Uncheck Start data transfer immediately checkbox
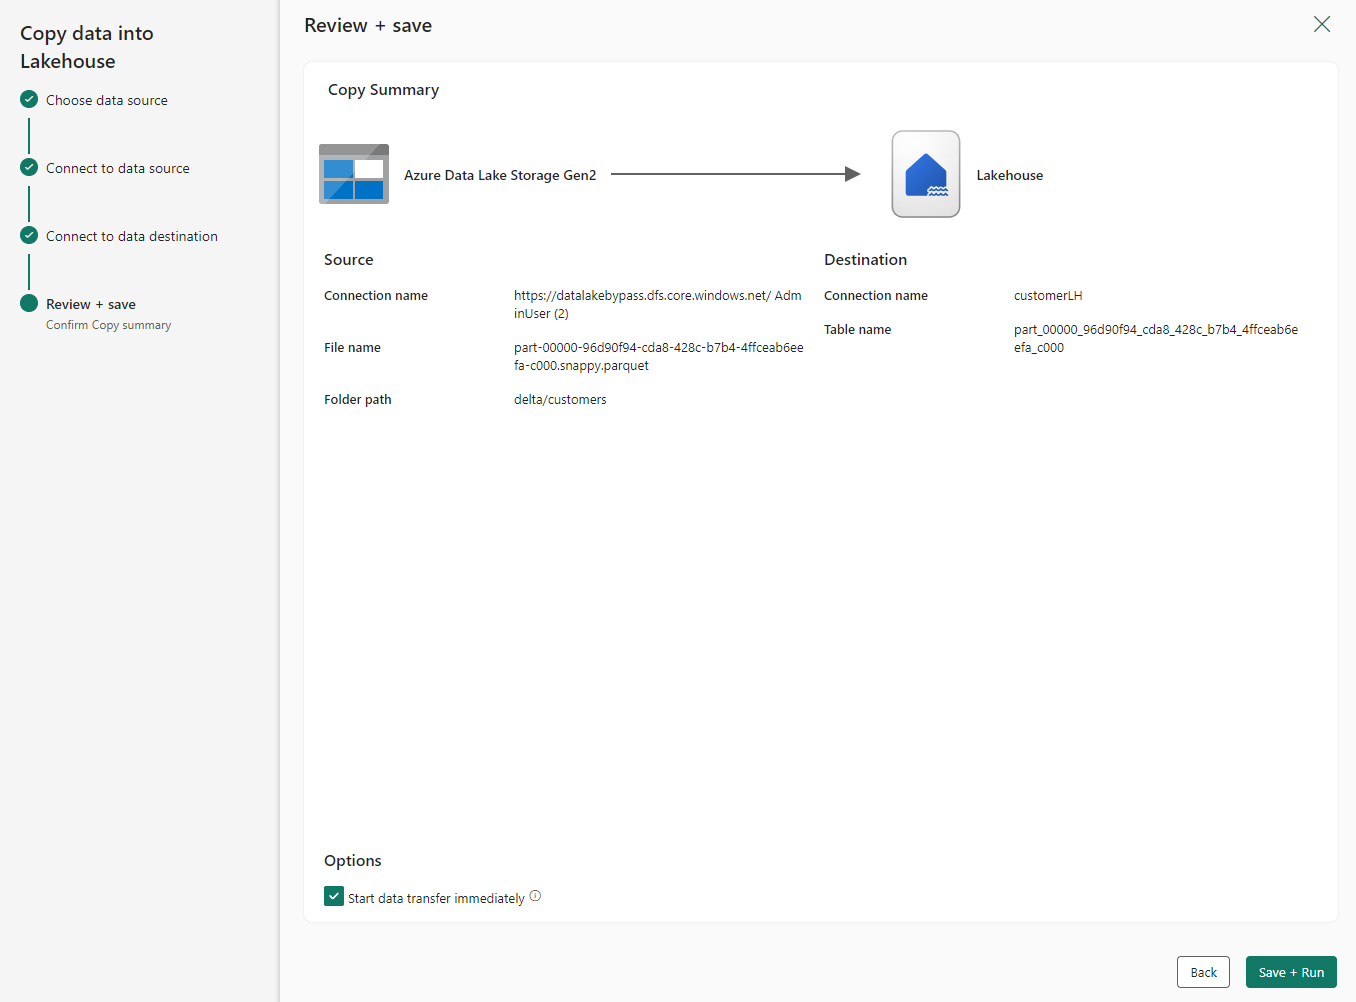Image resolution: width=1356 pixels, height=1002 pixels. [x=334, y=897]
